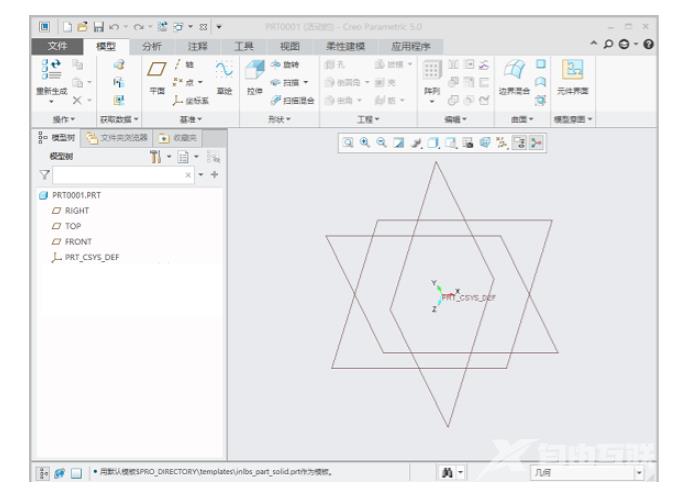Toggle browser display icon in status bar
This screenshot has width=673, height=496.
click(60, 473)
